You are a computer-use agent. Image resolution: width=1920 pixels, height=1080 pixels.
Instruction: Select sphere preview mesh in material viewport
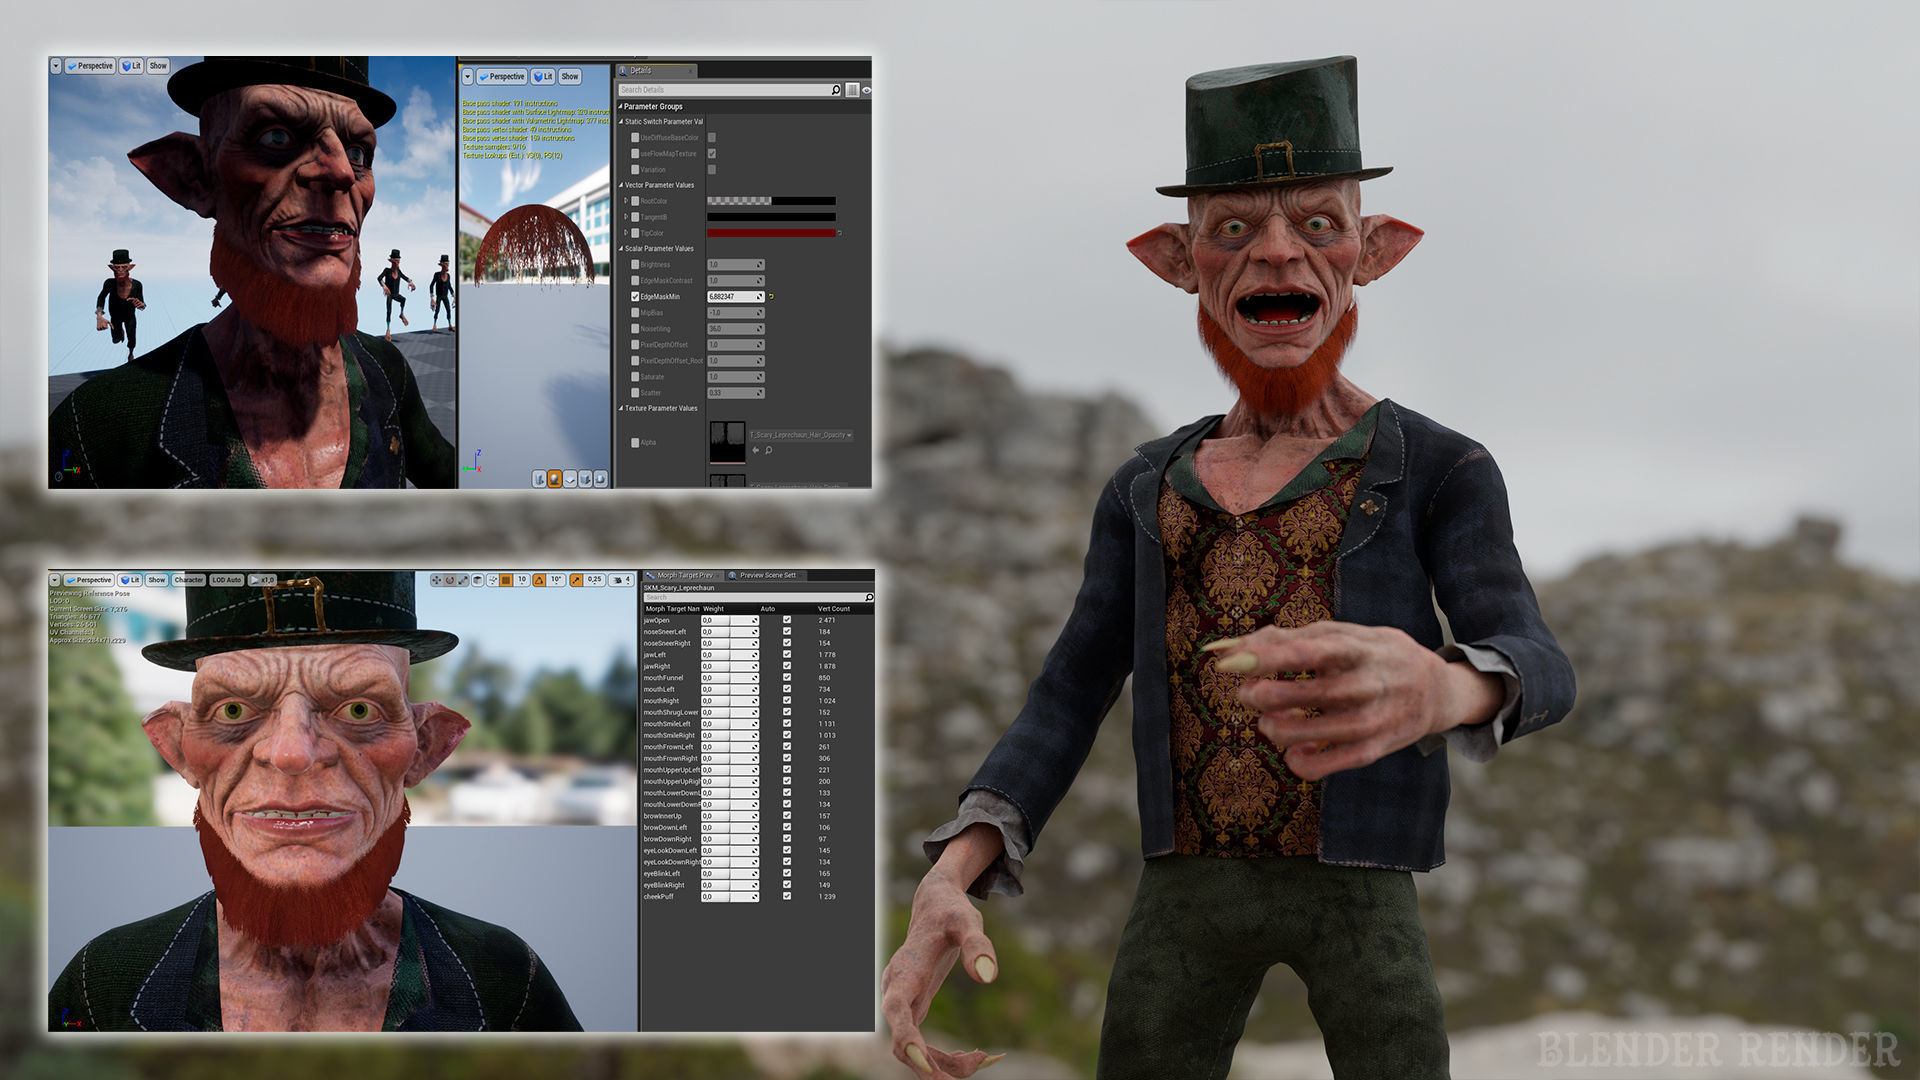pyautogui.click(x=554, y=479)
